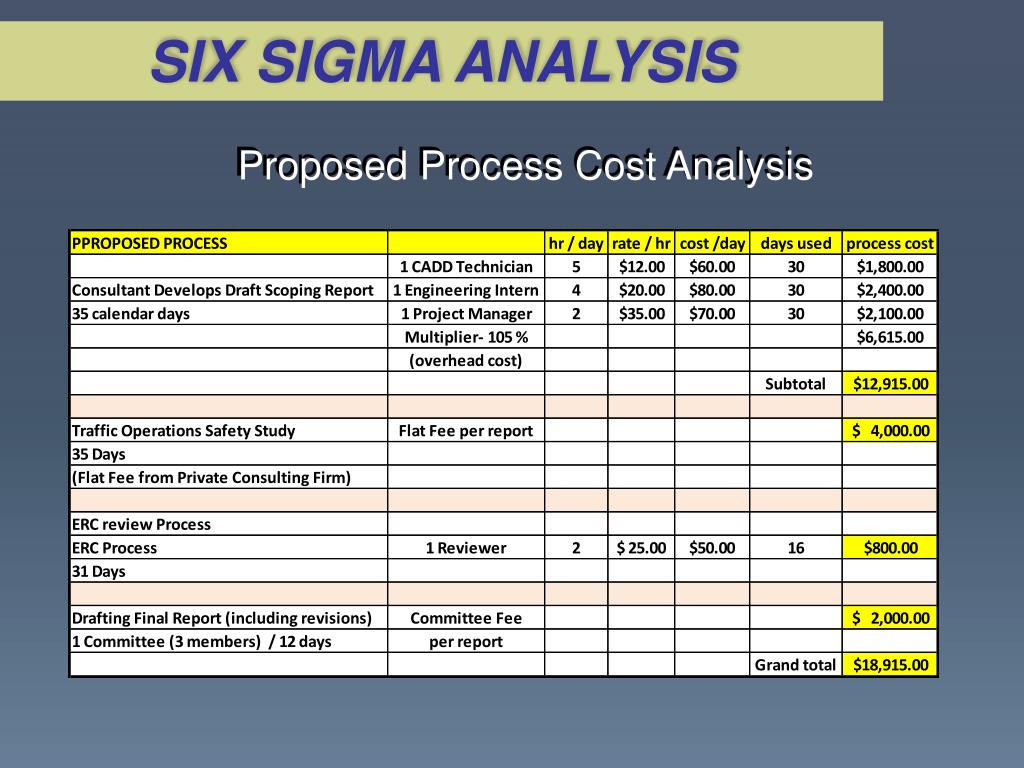
Task: Click the '$50.00' reviewer cost per day cell
Action: click(x=712, y=548)
